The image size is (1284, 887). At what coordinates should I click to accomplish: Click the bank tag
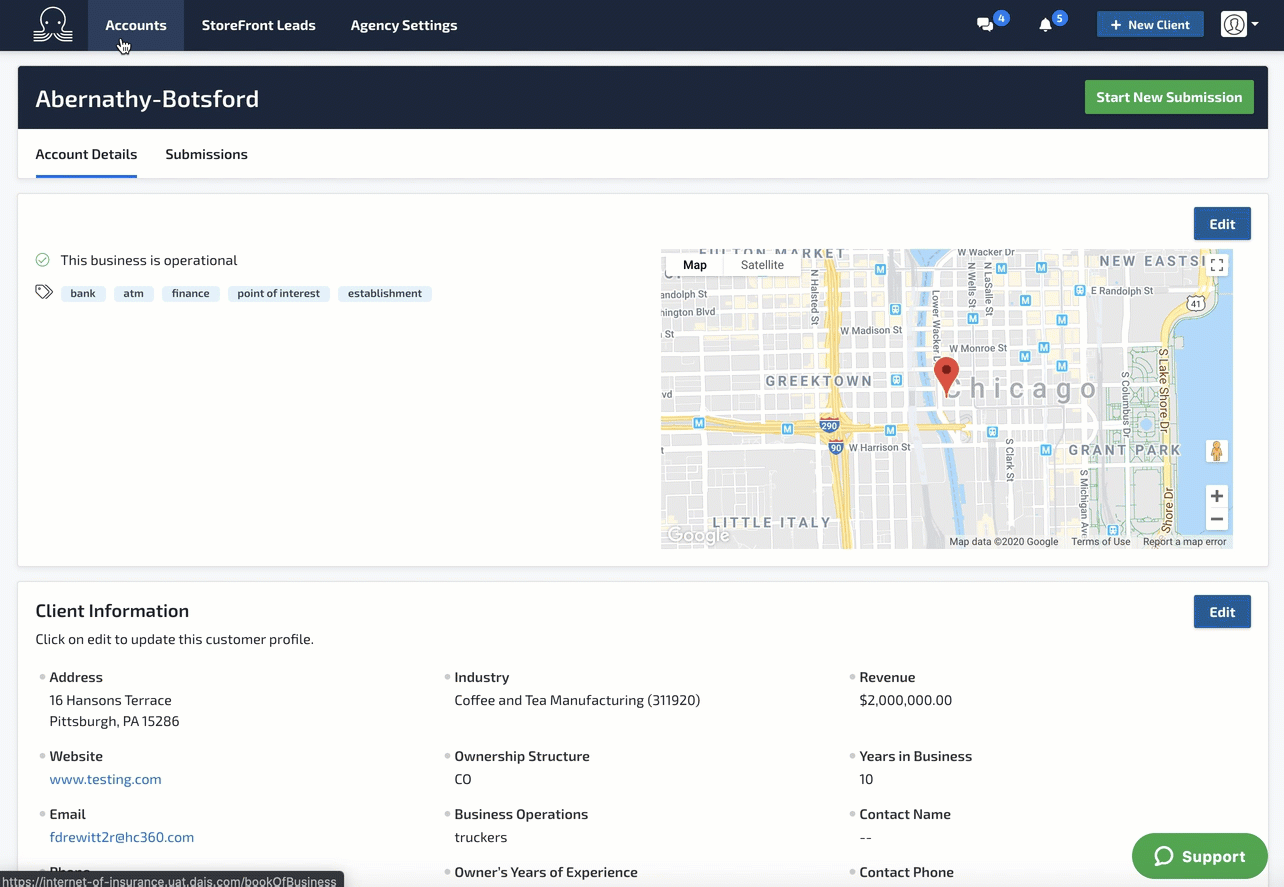point(83,293)
